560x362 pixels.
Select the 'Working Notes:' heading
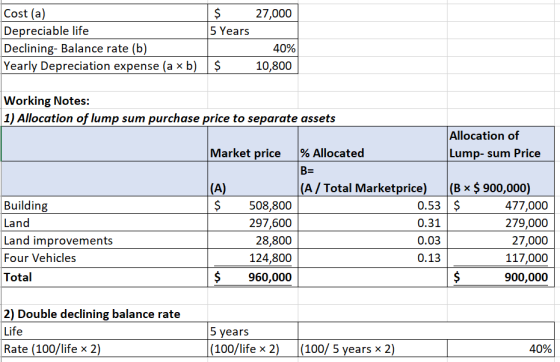(46, 101)
